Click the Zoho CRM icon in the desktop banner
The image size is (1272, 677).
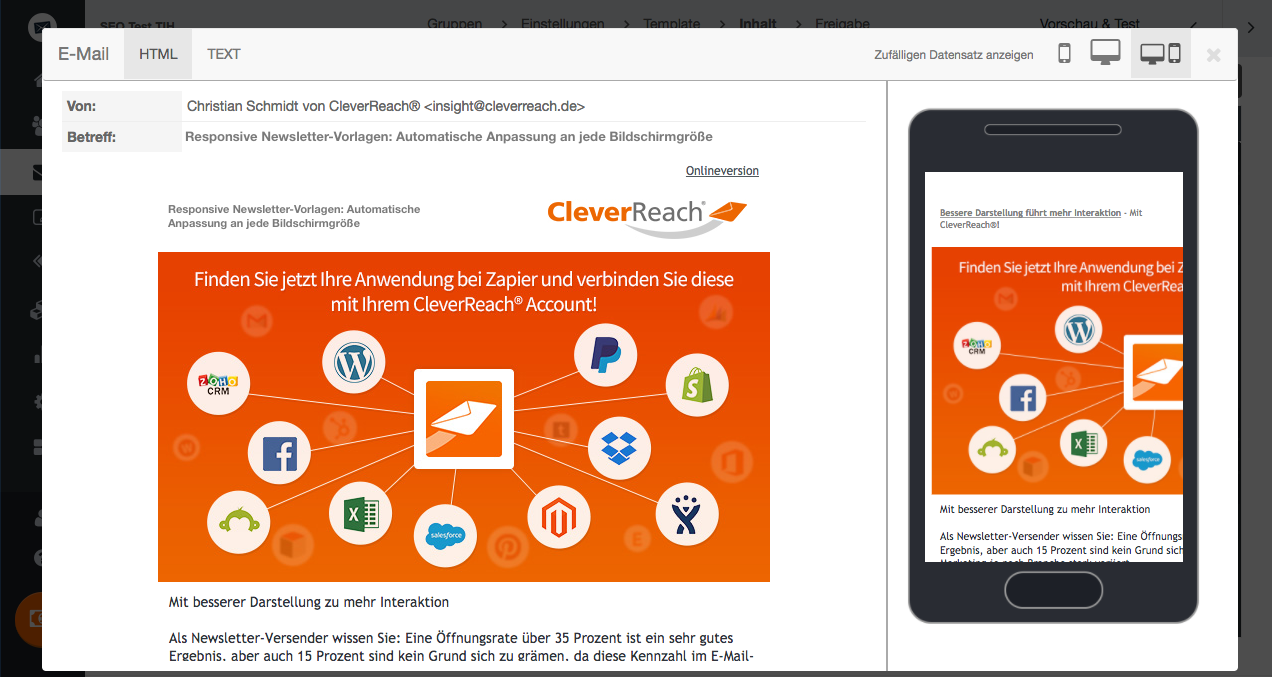(x=218, y=383)
